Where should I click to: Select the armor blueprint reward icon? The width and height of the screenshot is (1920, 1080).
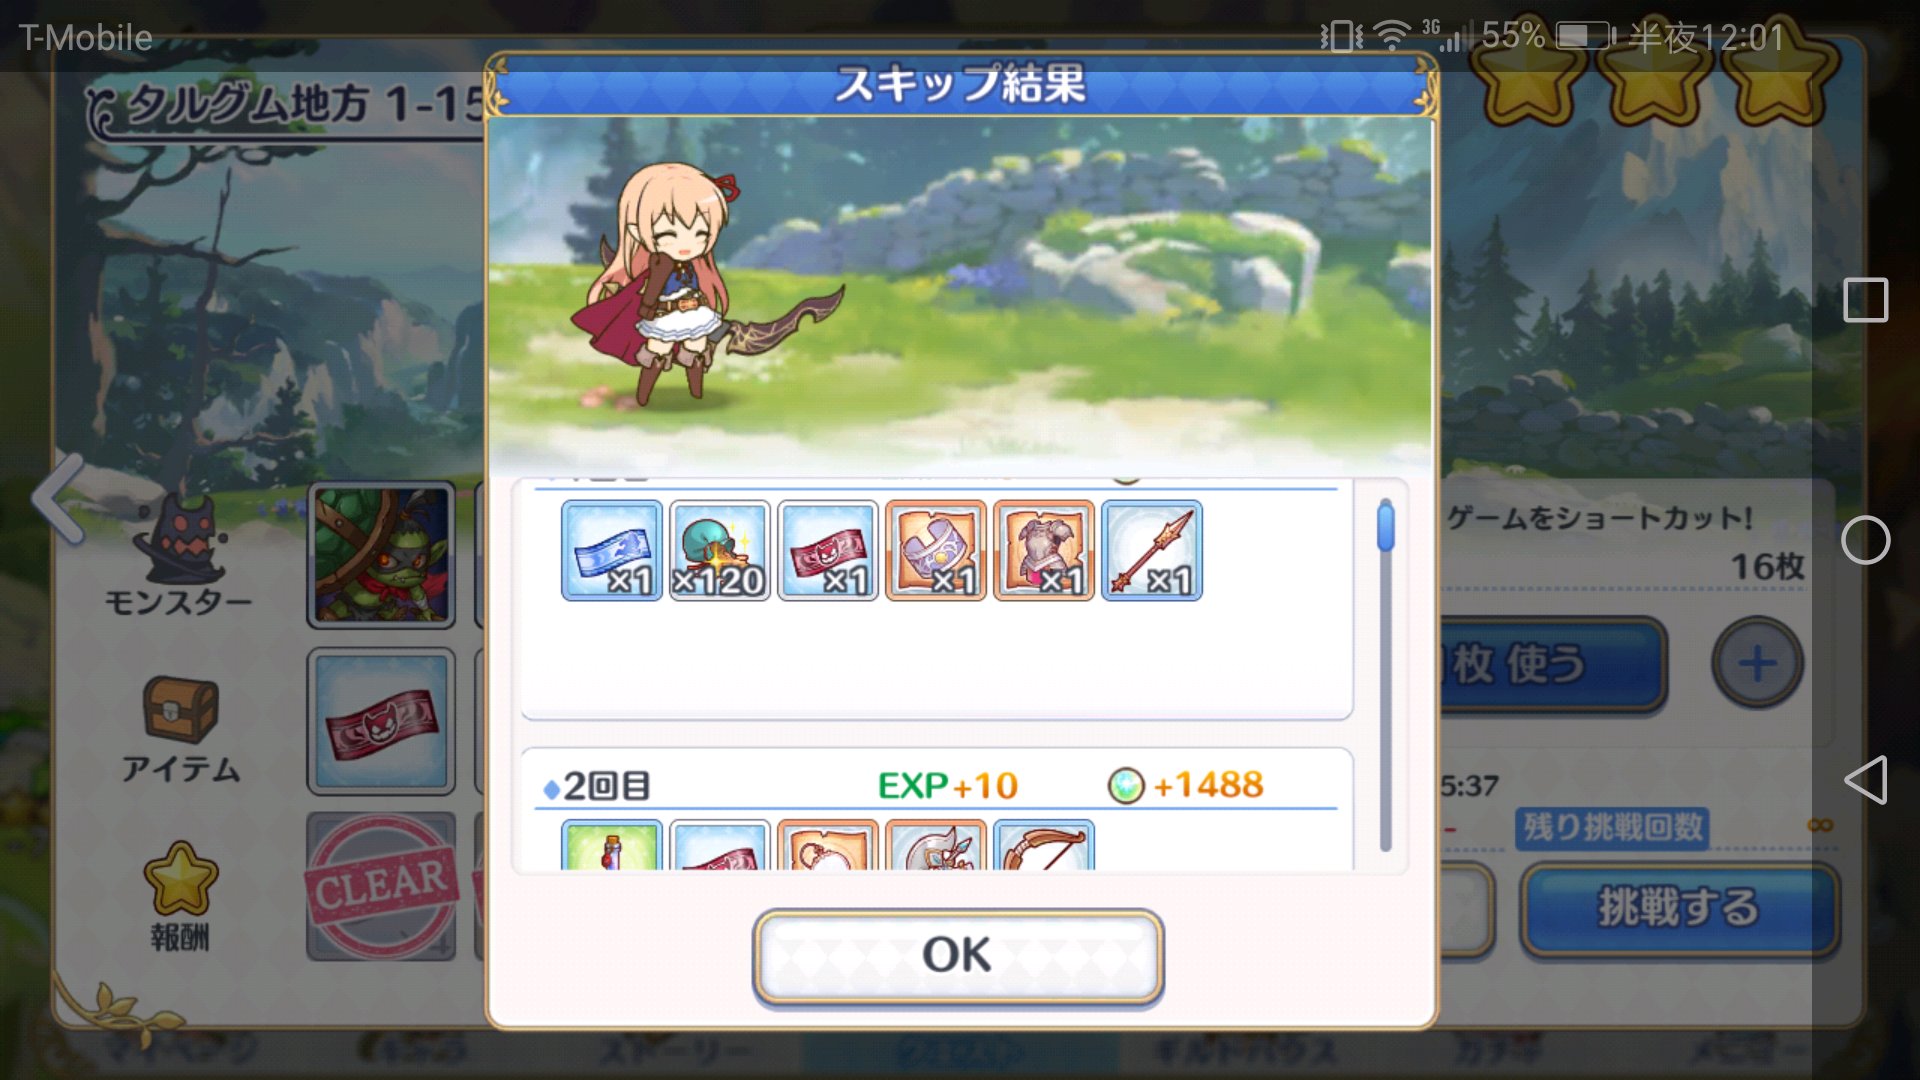point(1043,550)
